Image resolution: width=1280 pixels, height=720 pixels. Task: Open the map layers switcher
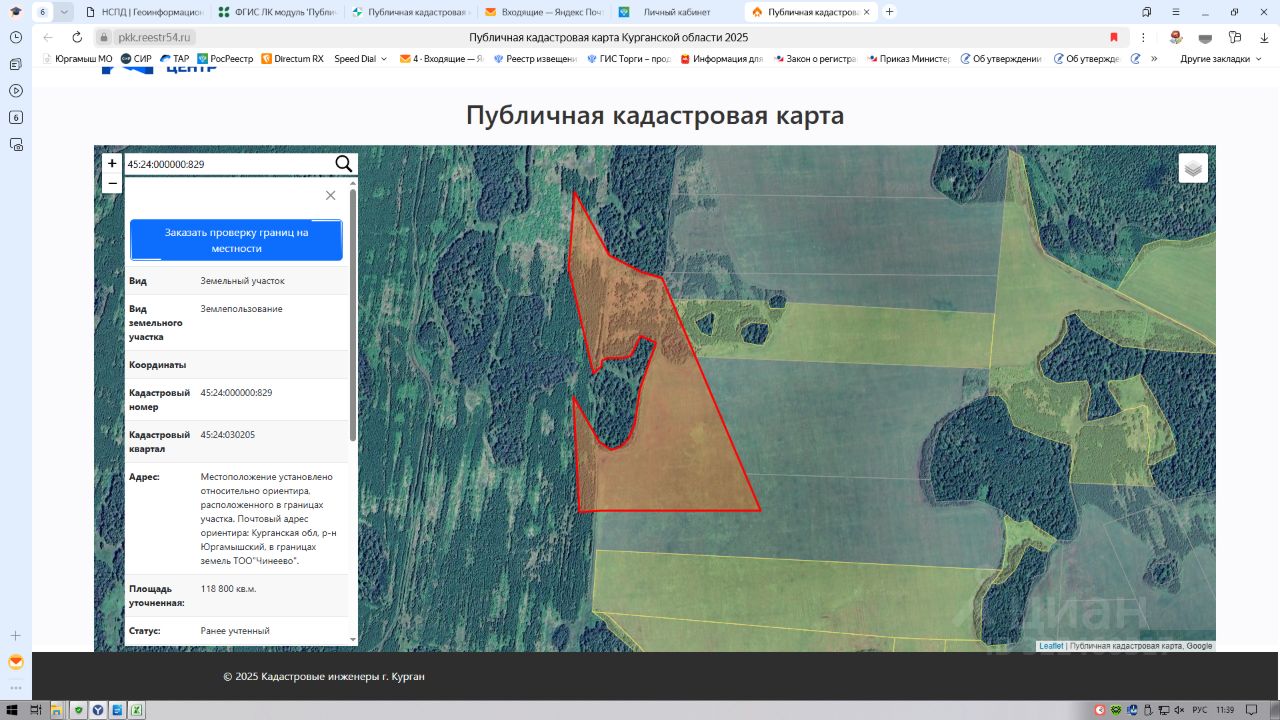1193,168
